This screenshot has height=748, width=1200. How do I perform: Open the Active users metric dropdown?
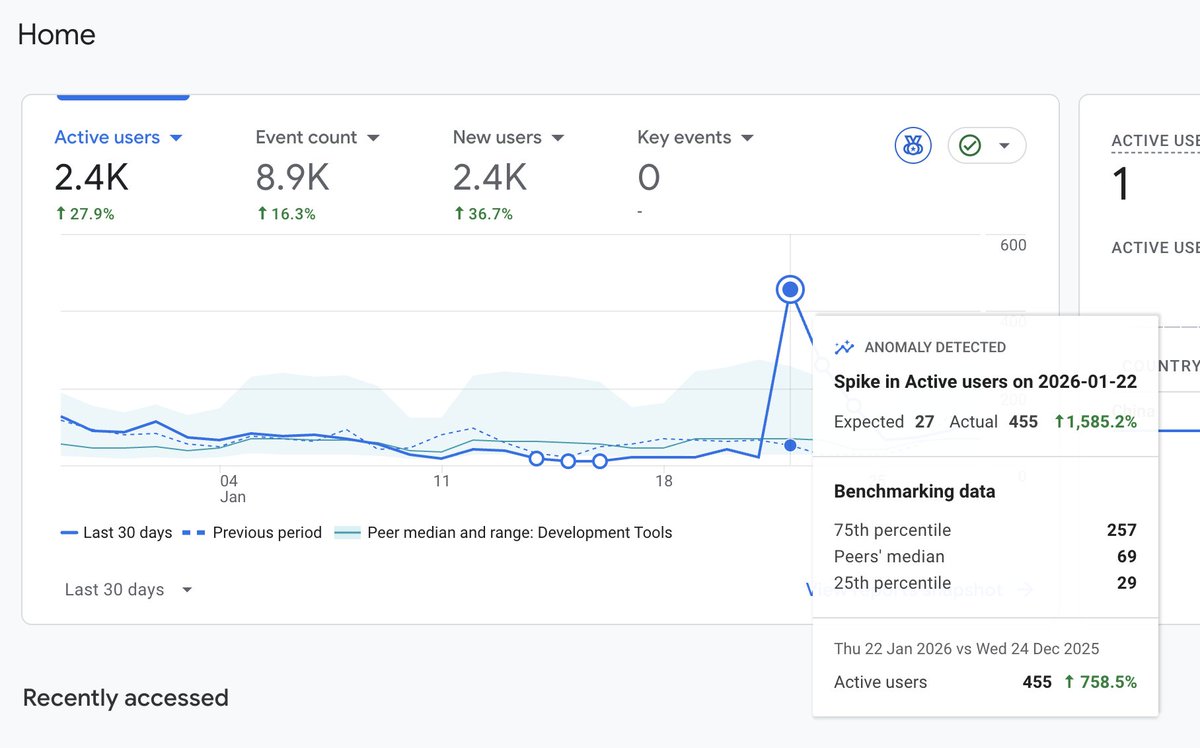coord(119,137)
